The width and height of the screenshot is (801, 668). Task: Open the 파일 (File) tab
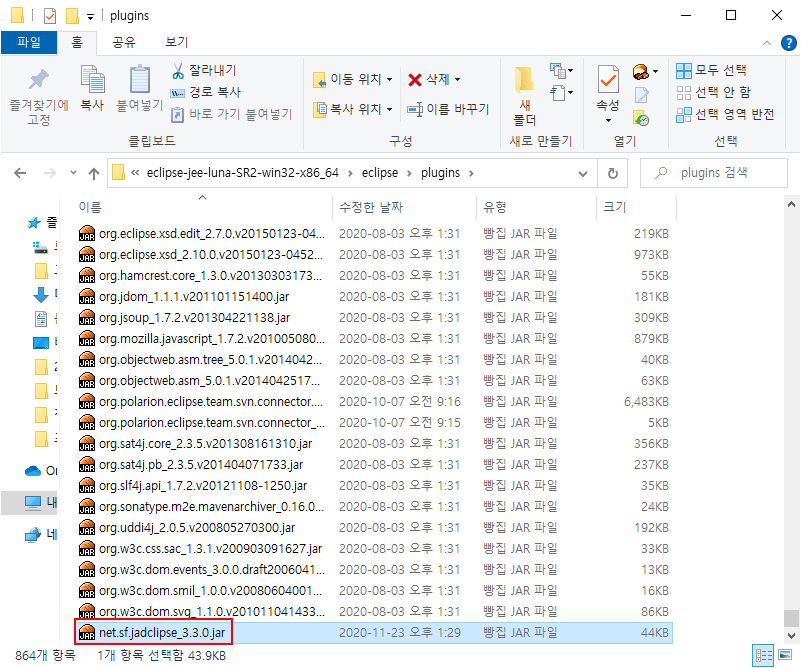click(29, 42)
